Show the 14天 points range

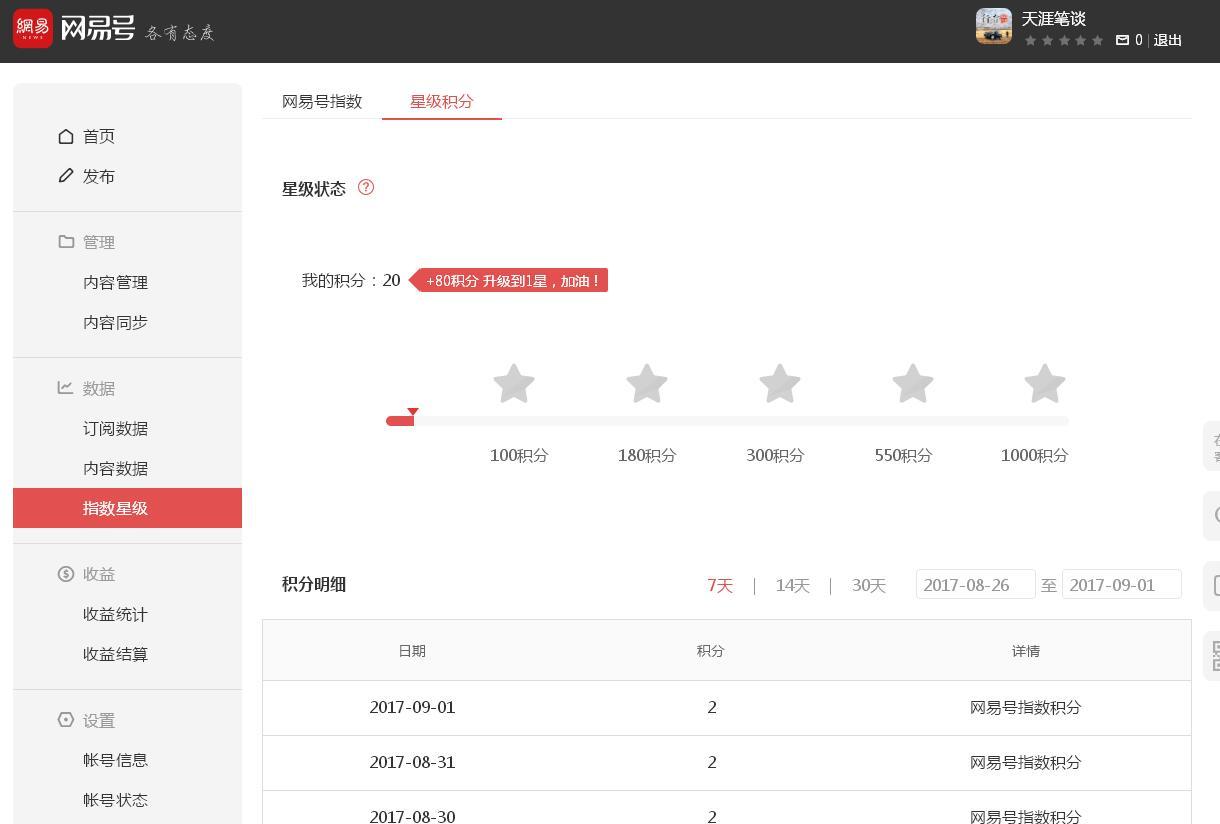coord(792,585)
